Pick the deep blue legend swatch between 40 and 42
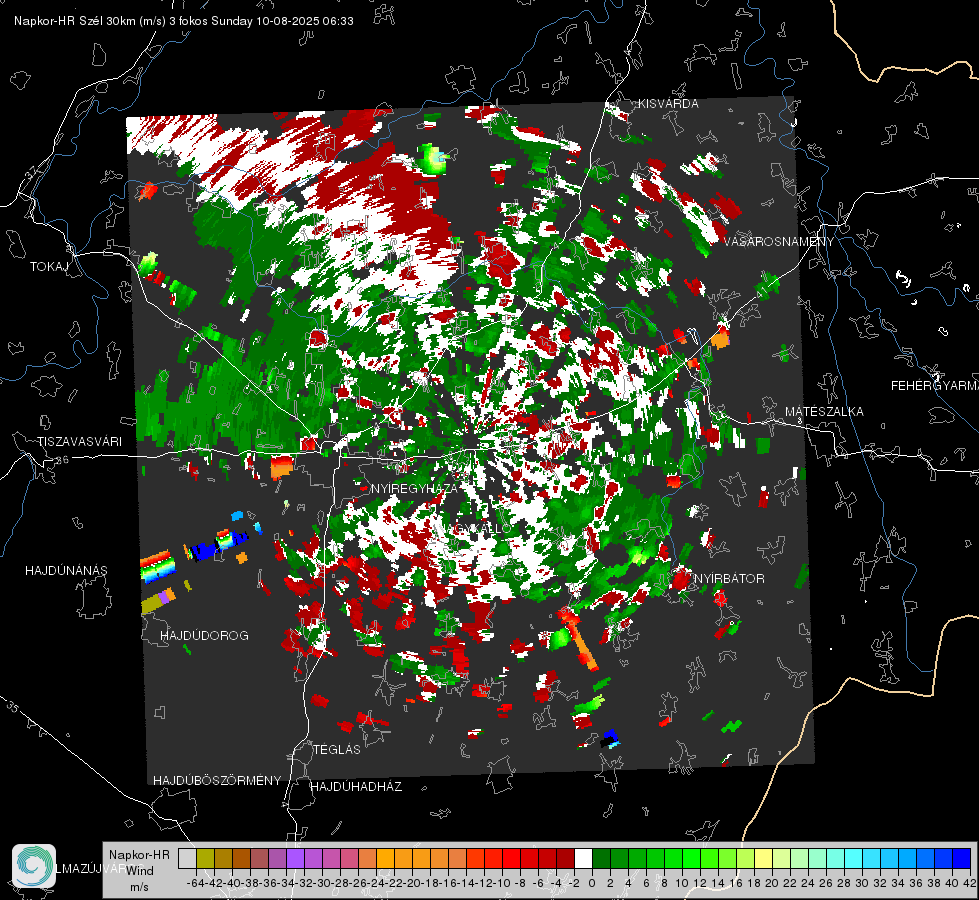This screenshot has height=900, width=979. click(962, 859)
